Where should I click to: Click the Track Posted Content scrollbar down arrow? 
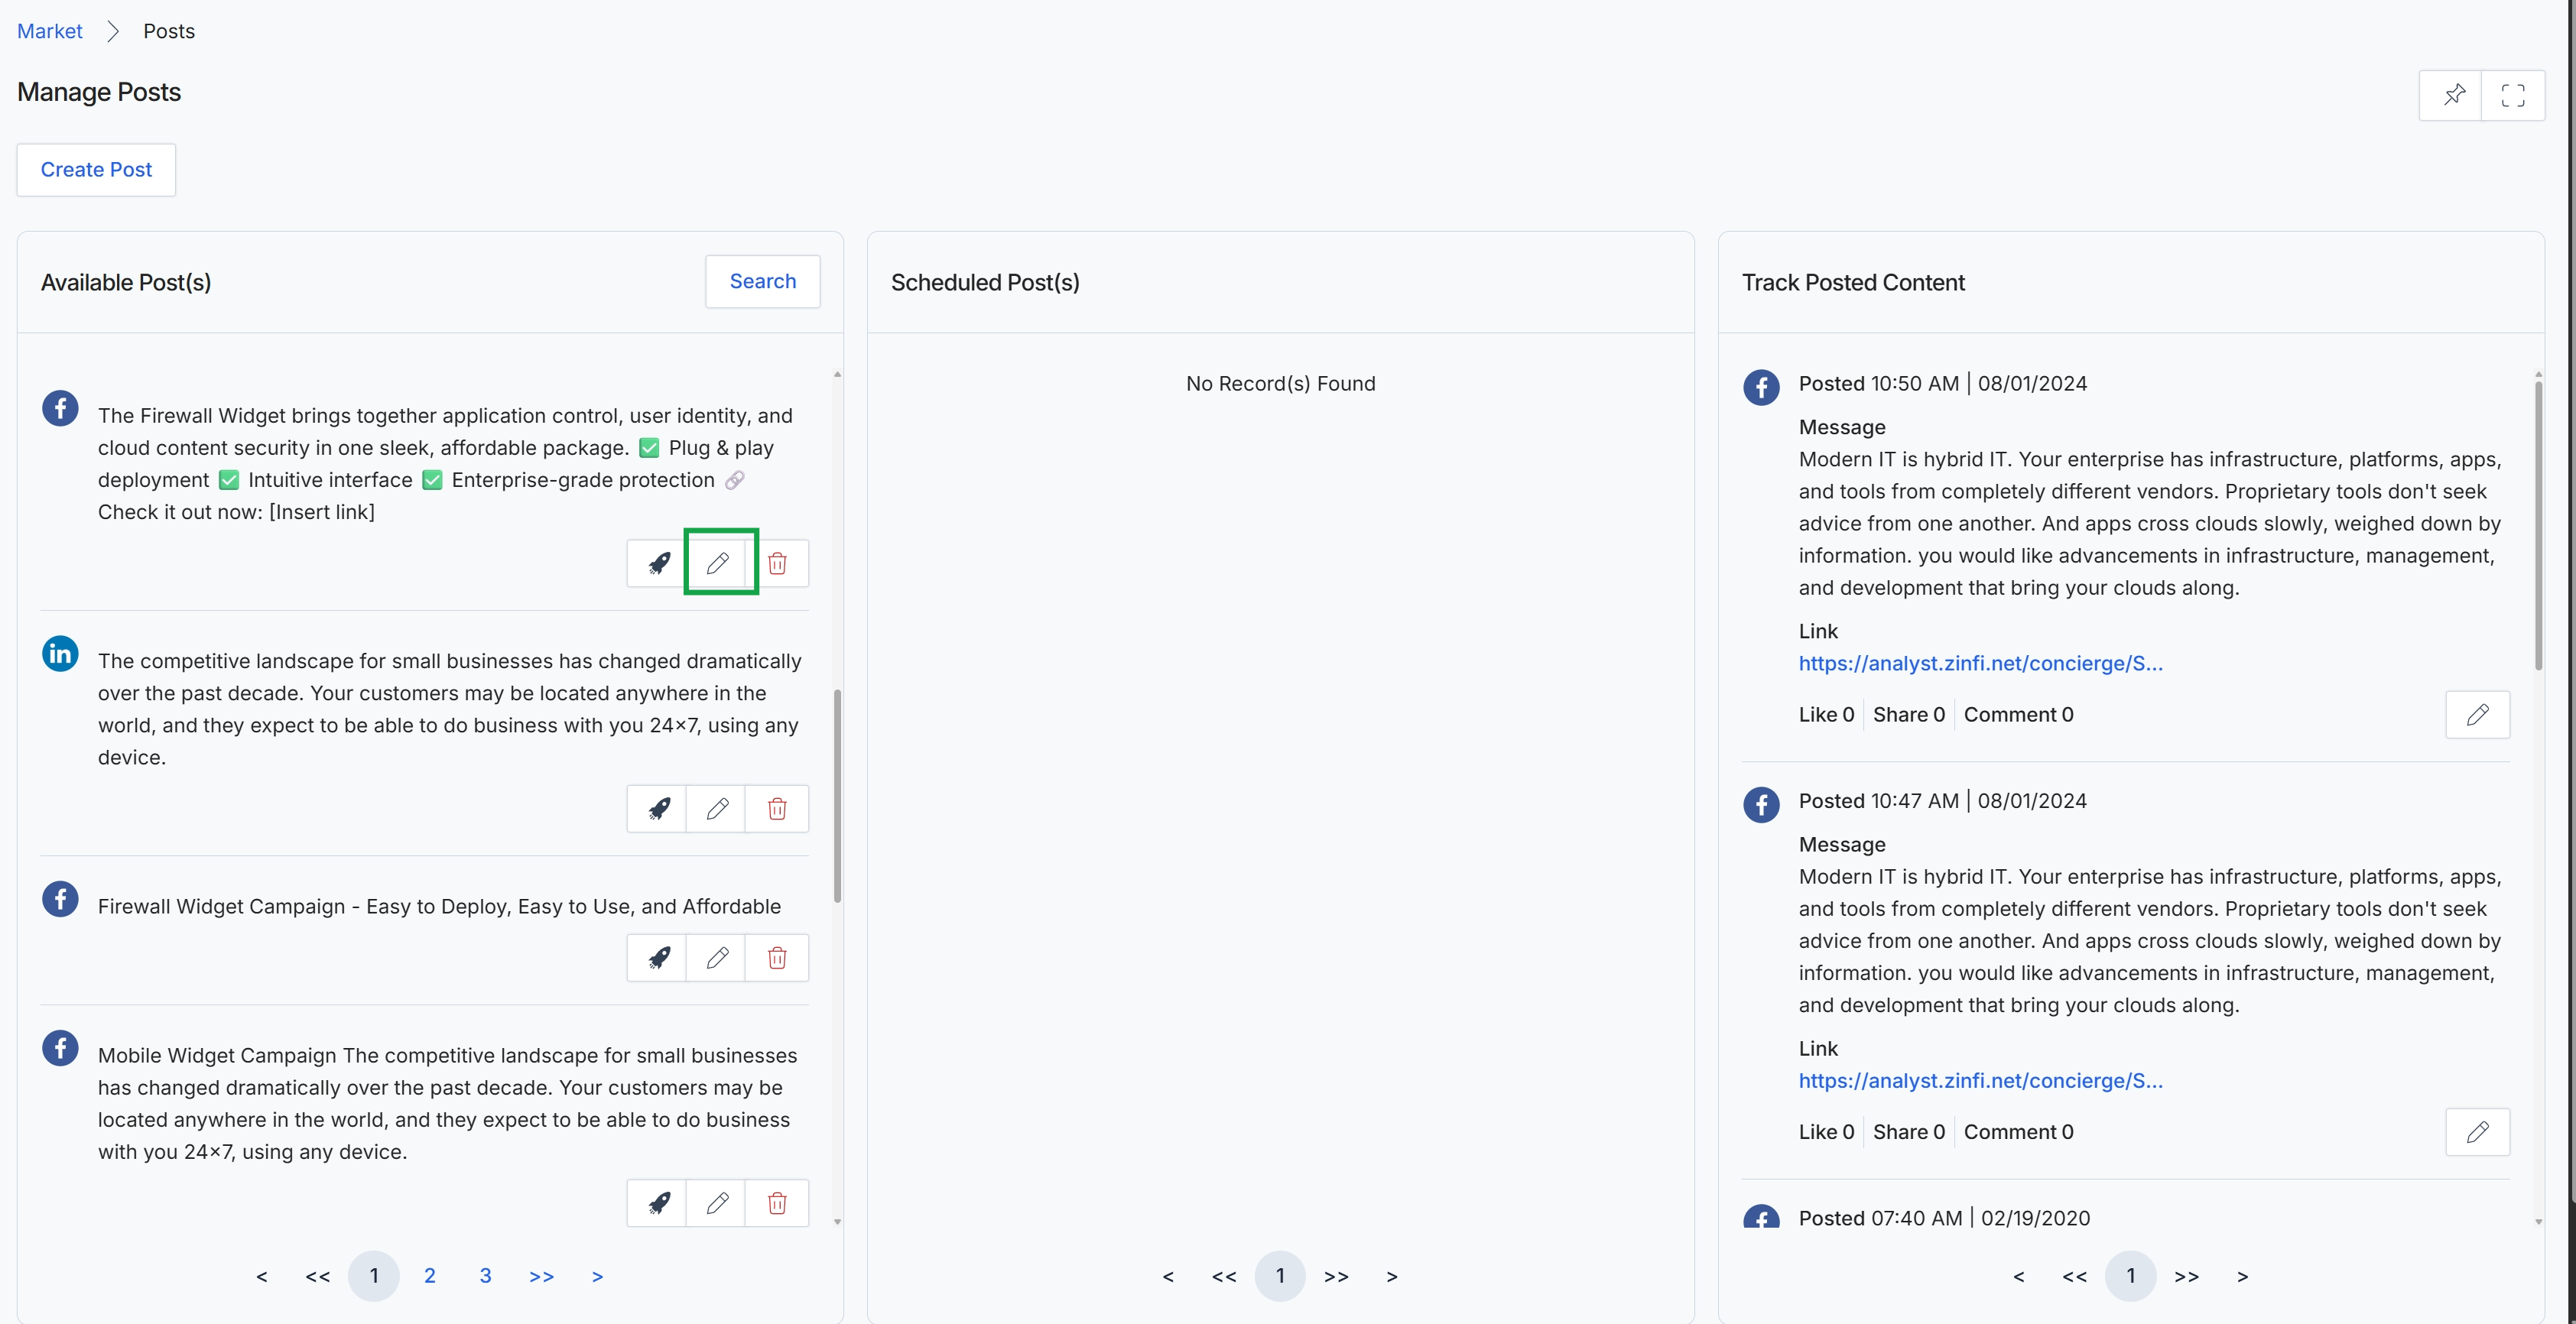[x=2538, y=1221]
